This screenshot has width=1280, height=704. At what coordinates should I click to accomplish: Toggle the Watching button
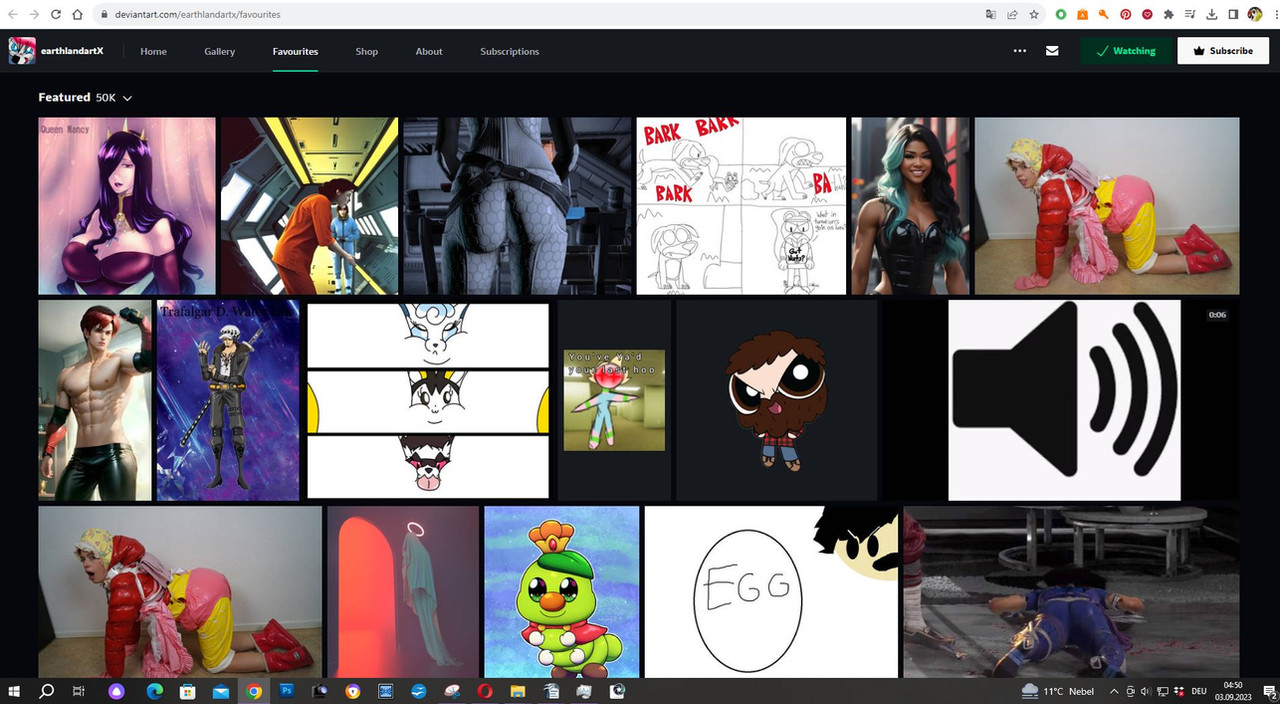point(1126,51)
